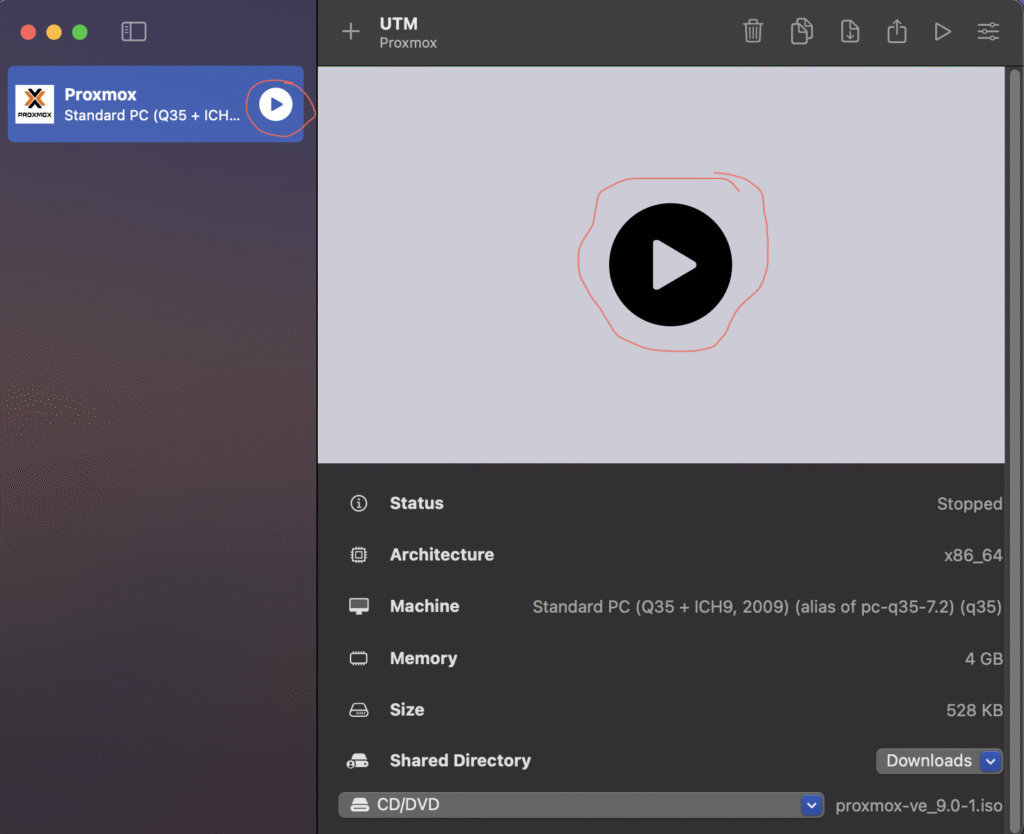Run the VM from the toolbar play icon
This screenshot has height=834, width=1024.
(942, 32)
